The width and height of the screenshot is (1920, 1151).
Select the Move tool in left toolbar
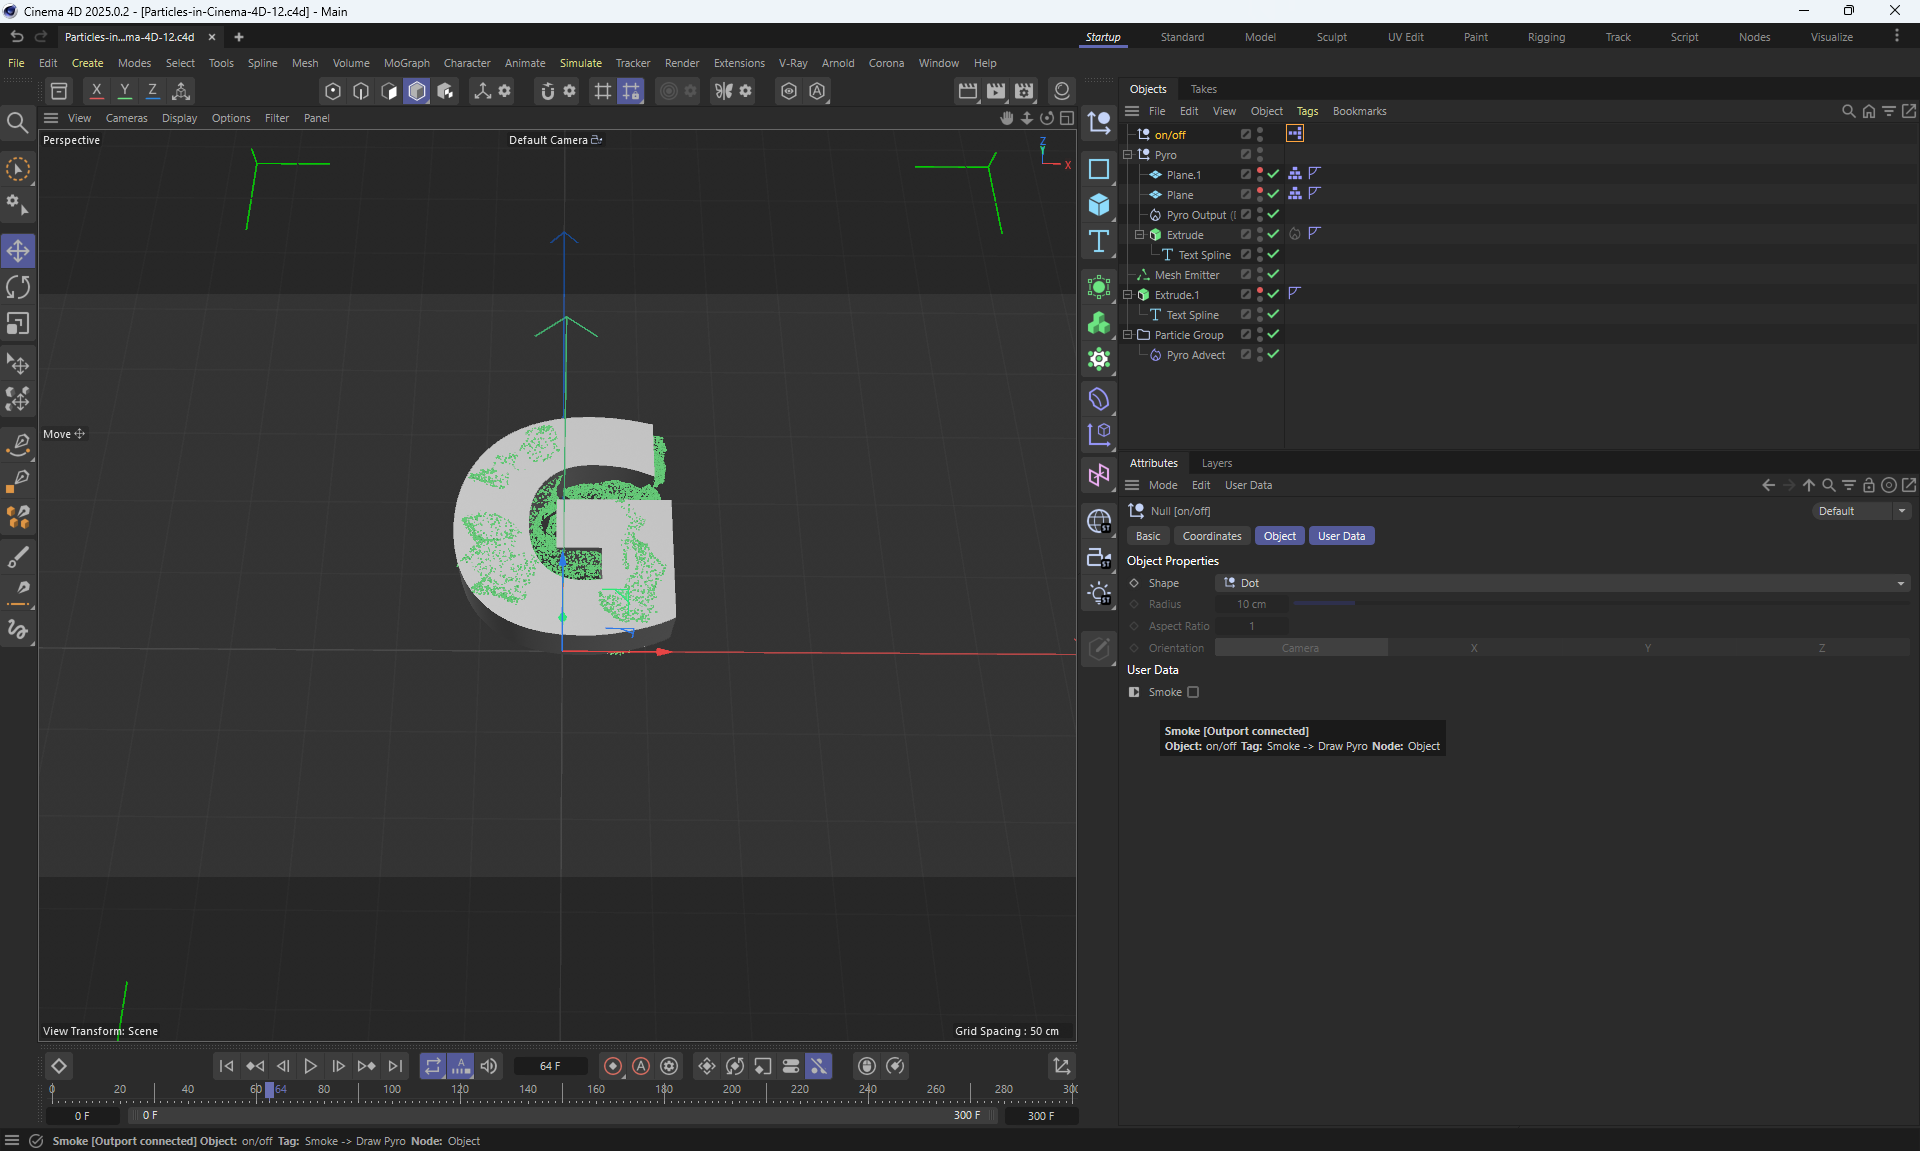(18, 250)
